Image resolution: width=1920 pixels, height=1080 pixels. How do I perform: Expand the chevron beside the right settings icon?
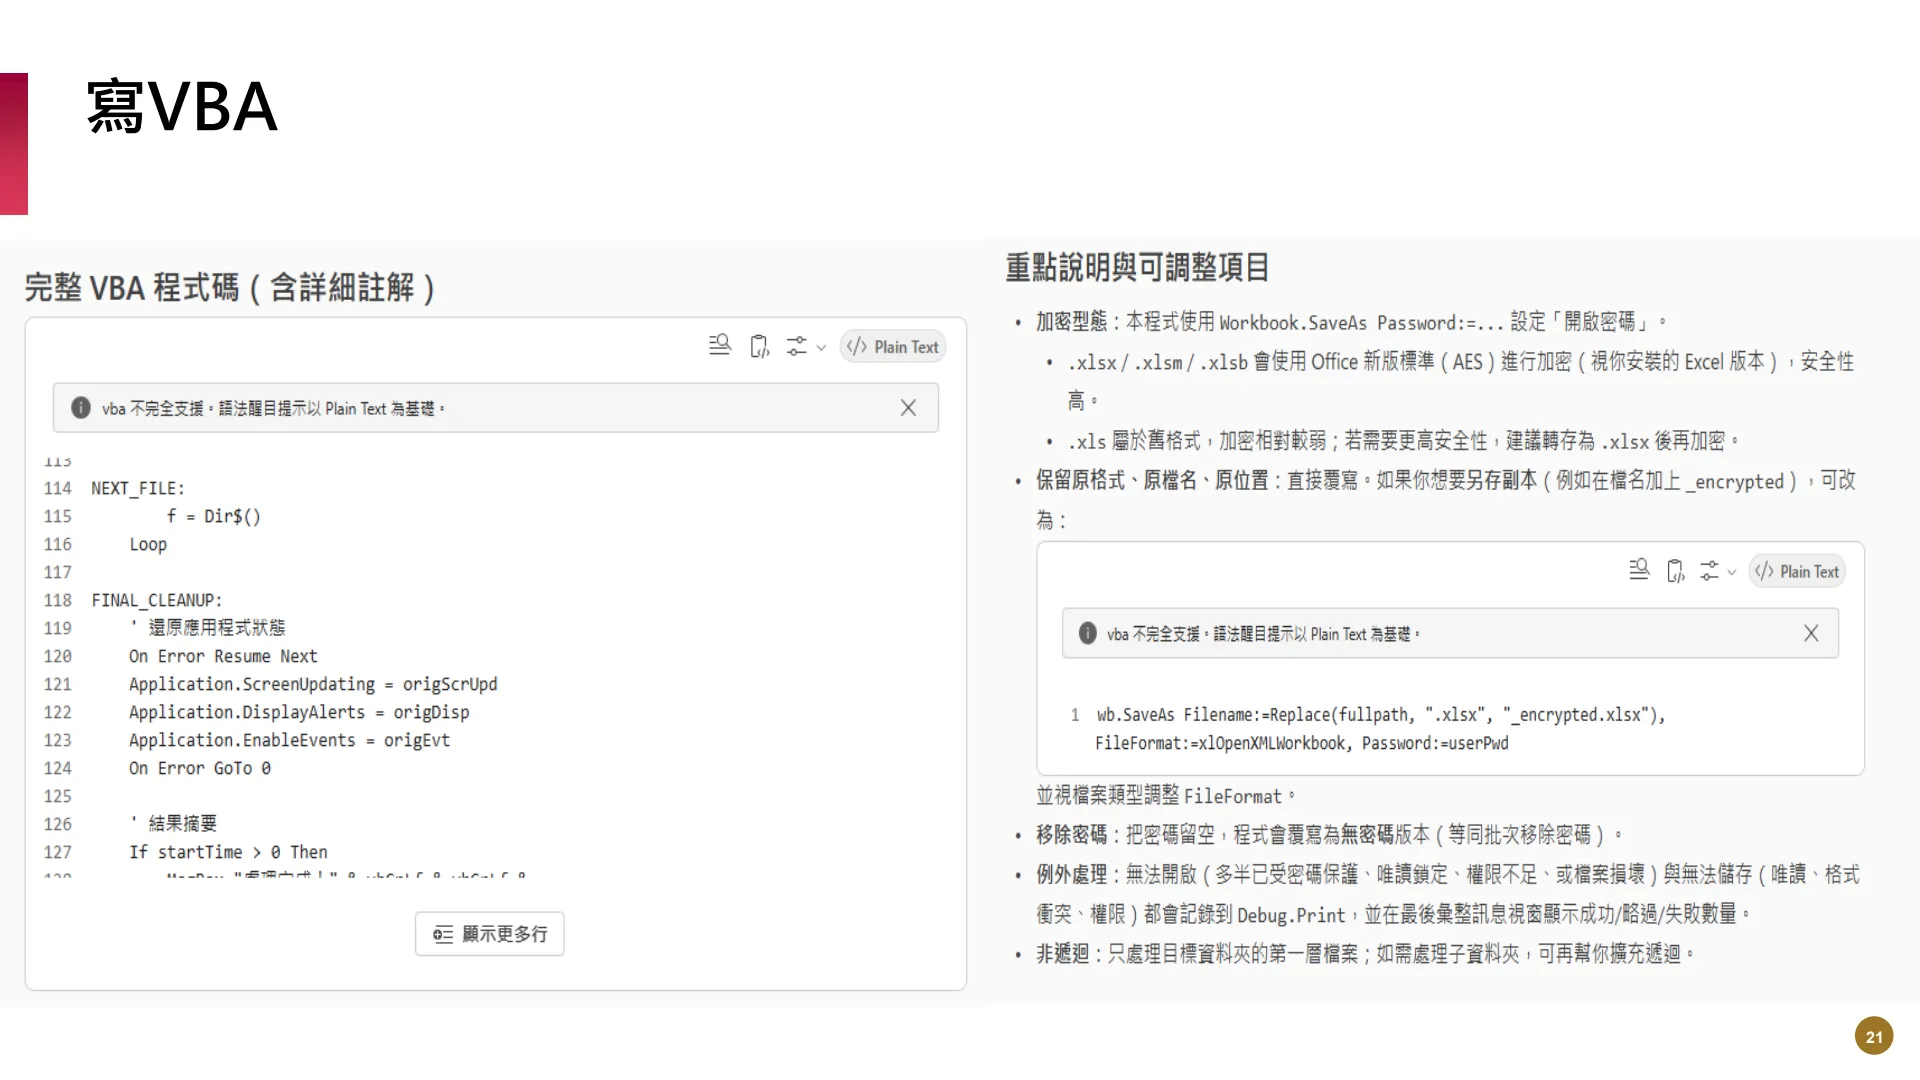tap(1732, 573)
